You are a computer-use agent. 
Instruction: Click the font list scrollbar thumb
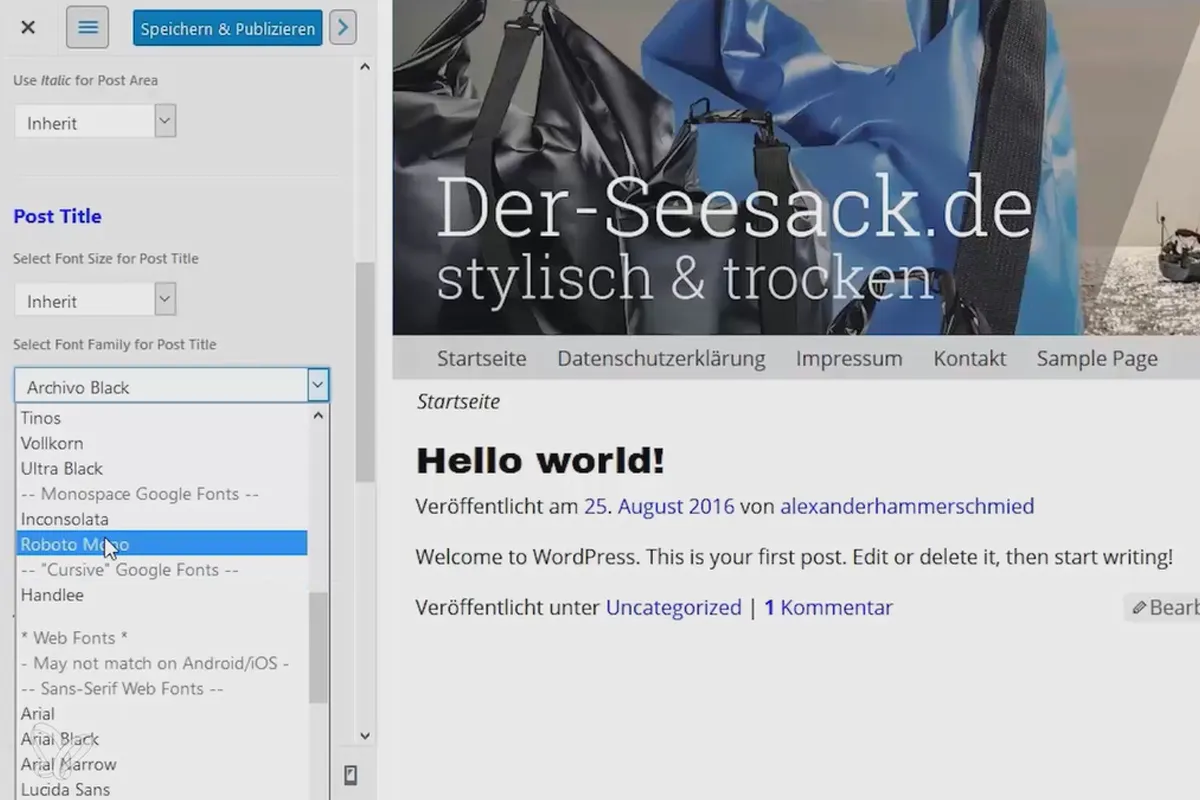tap(319, 647)
